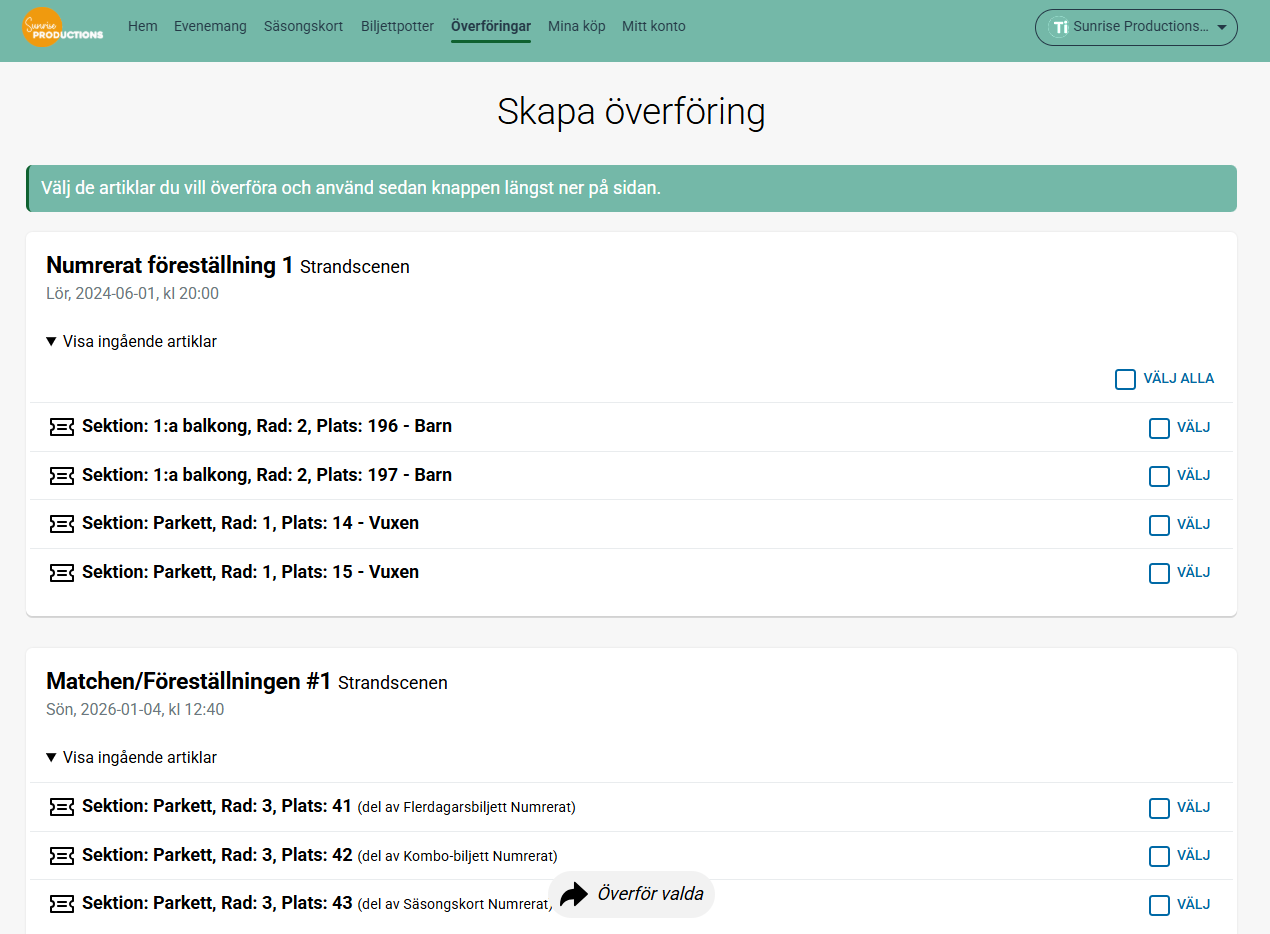Go to the Hem page
Screen dimensions: 1270x934
(x=143, y=27)
